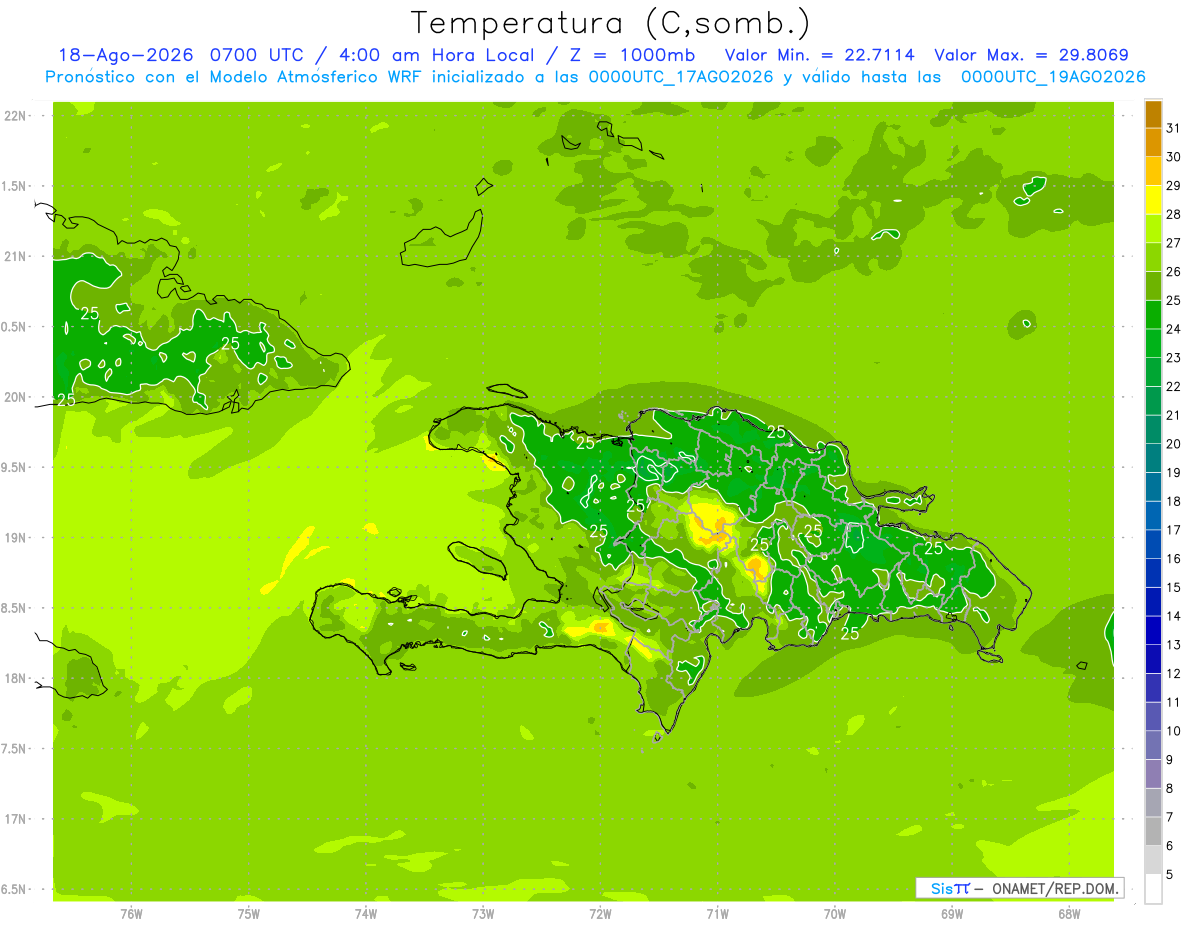Click the 'SisTT - ONAMET/REP.DOM.' credit label
Image resolution: width=1200 pixels, height=927 pixels.
coord(1019,888)
